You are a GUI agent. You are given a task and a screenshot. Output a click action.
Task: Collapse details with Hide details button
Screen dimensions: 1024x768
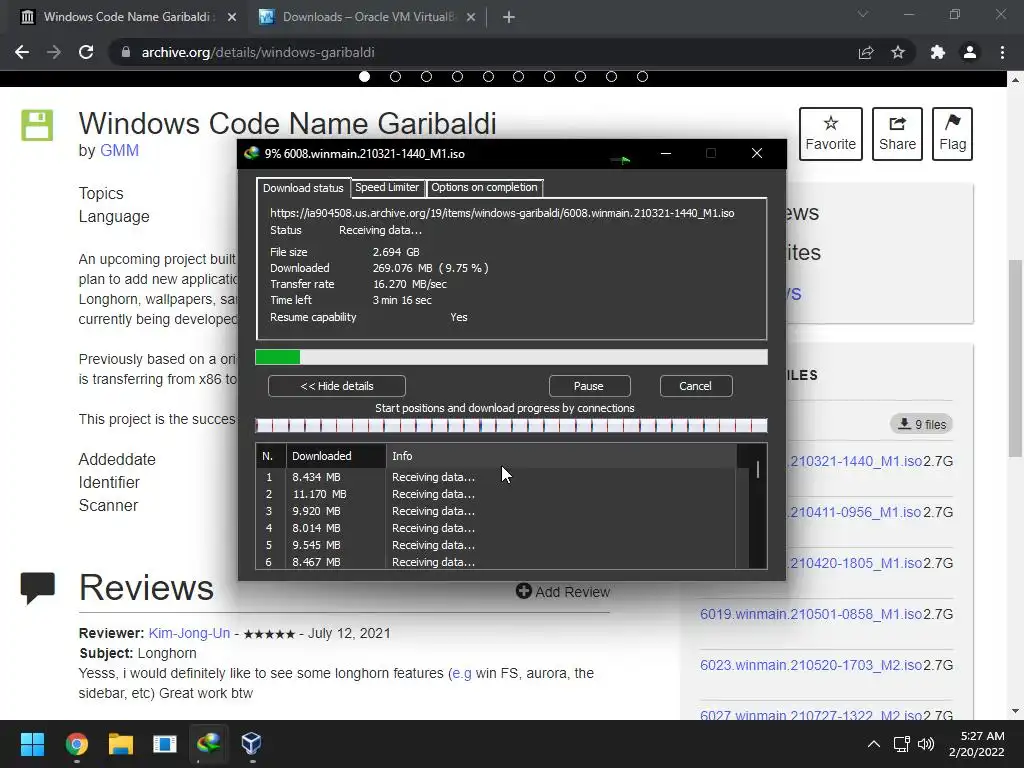tap(336, 386)
